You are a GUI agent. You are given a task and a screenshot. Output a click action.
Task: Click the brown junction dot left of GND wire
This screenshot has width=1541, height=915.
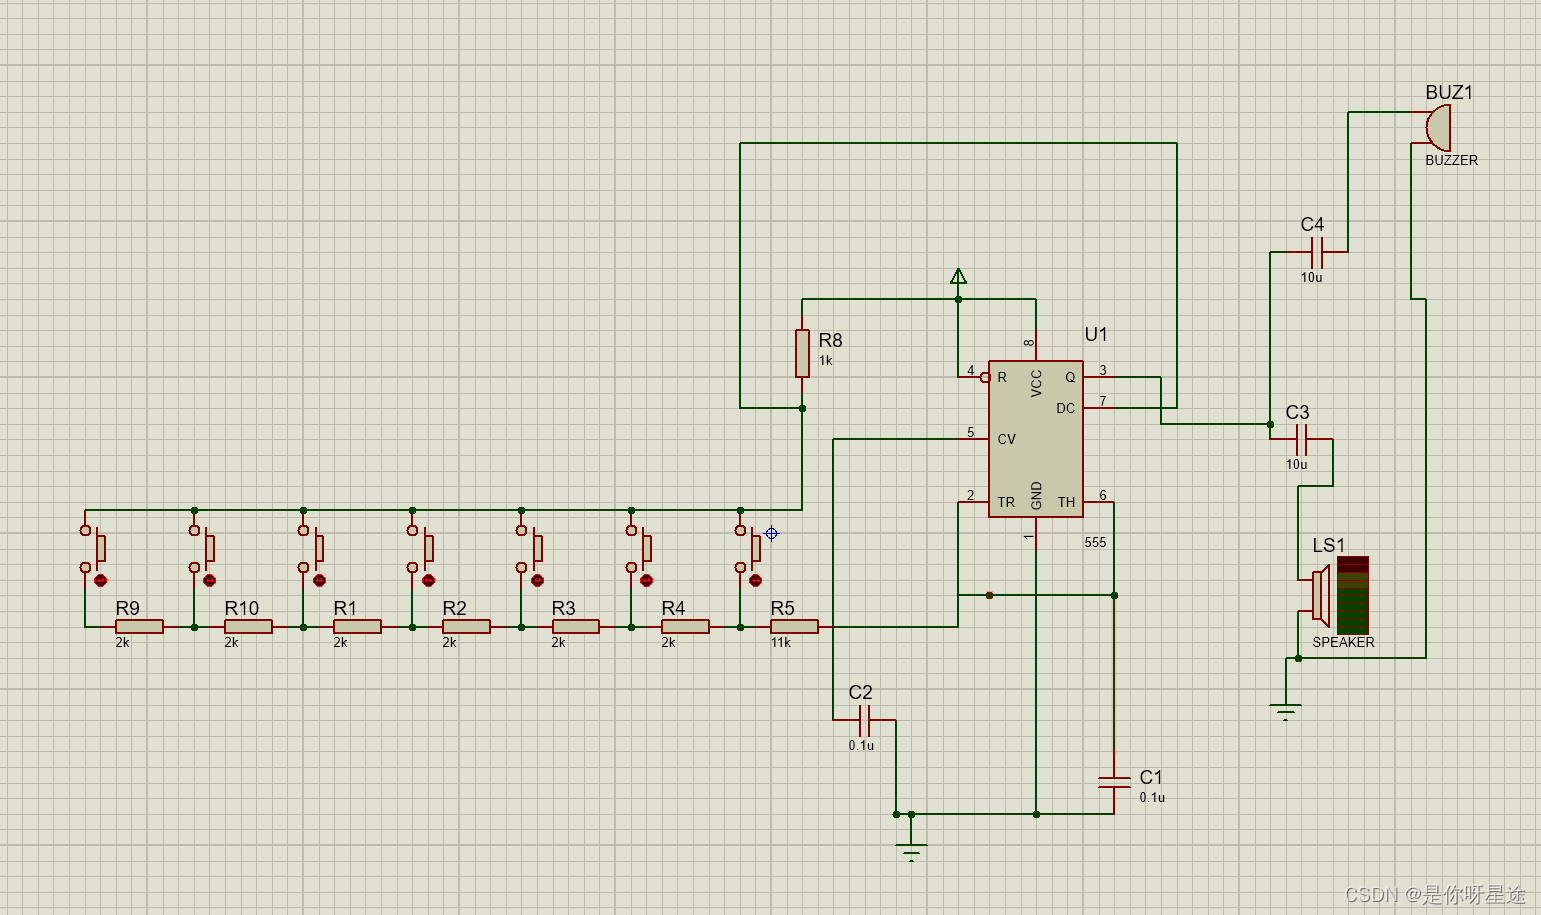coord(989,595)
